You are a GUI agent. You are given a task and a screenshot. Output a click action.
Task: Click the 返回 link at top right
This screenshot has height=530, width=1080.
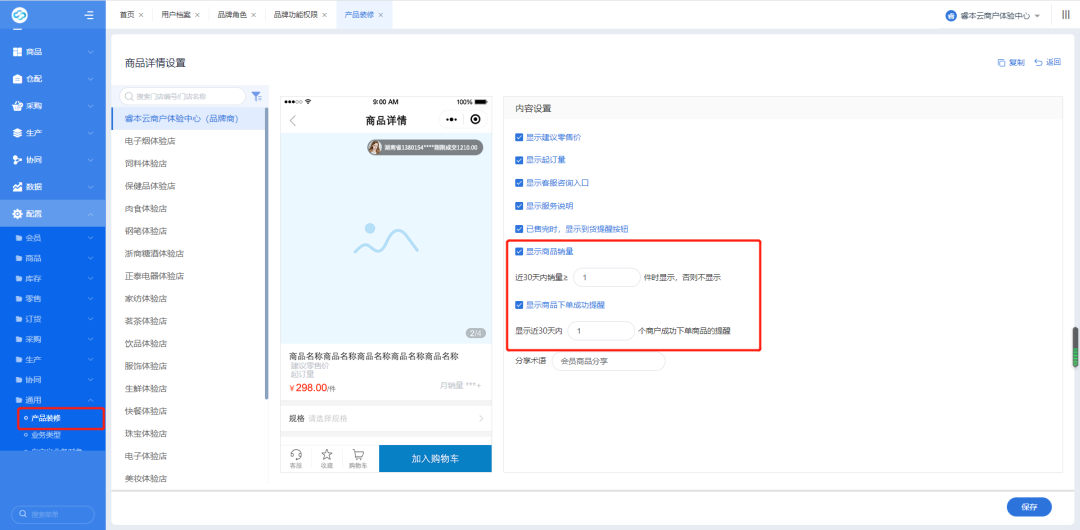[x=1048, y=63]
